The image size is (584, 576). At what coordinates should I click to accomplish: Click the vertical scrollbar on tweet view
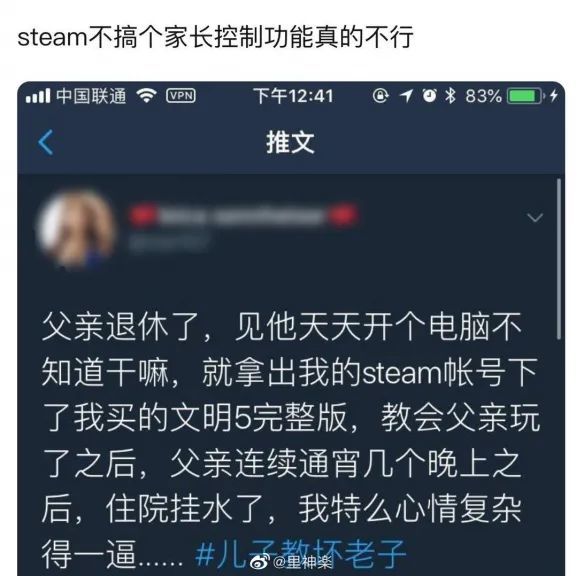(558, 259)
